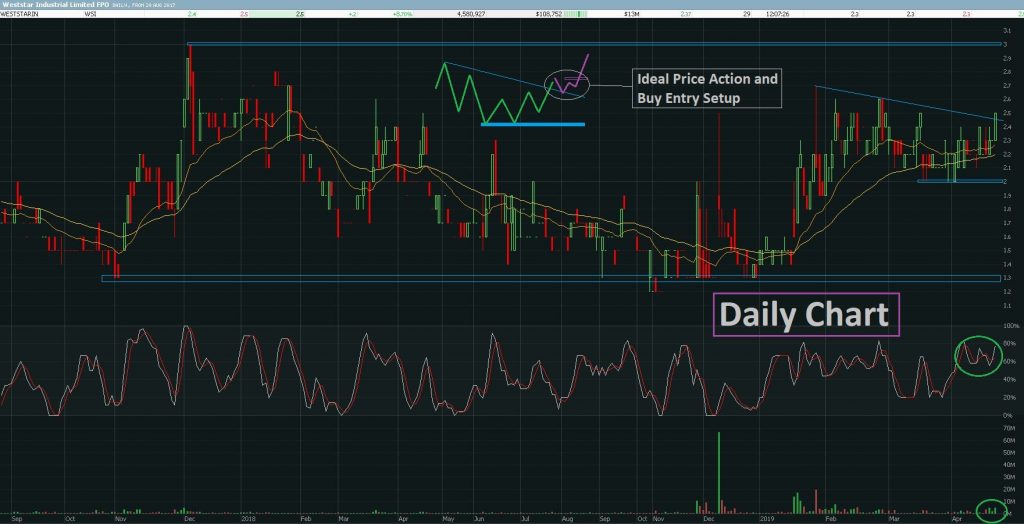
Task: Click the 80% label on the oscillator axis
Action: [1010, 343]
